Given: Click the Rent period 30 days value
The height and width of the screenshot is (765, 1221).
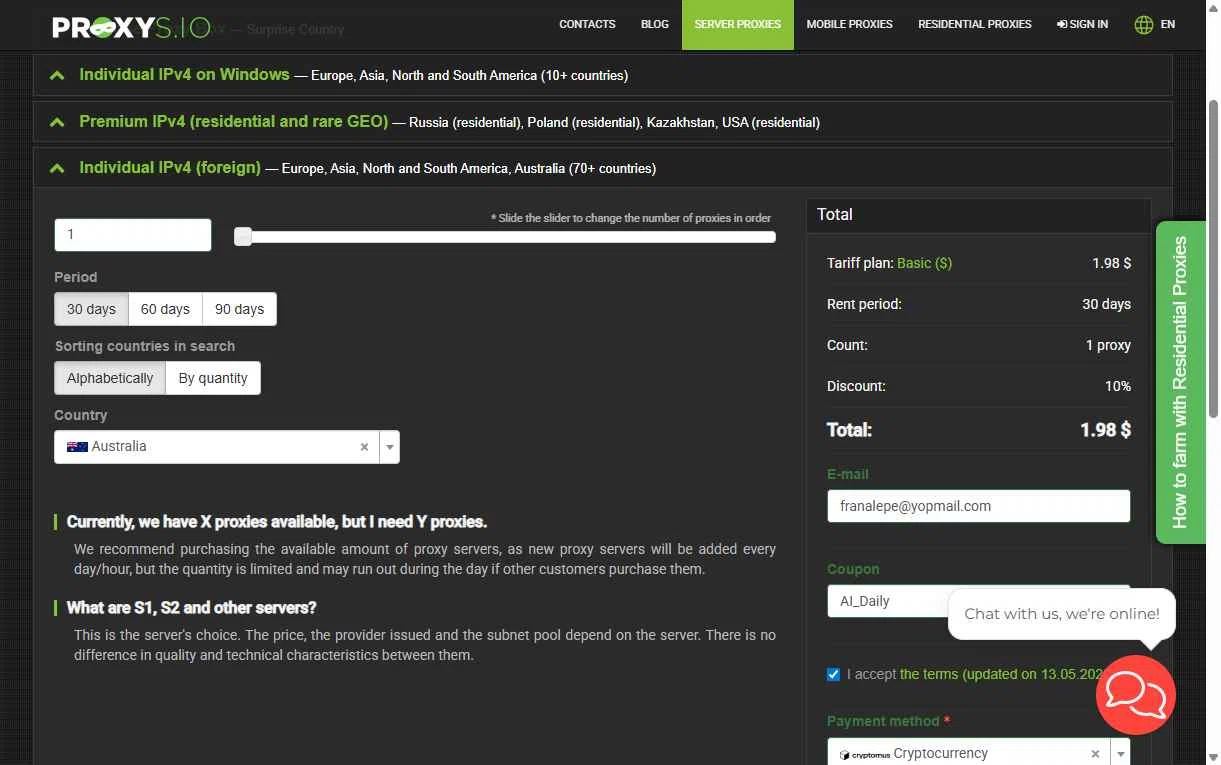Looking at the screenshot, I should tap(1106, 304).
